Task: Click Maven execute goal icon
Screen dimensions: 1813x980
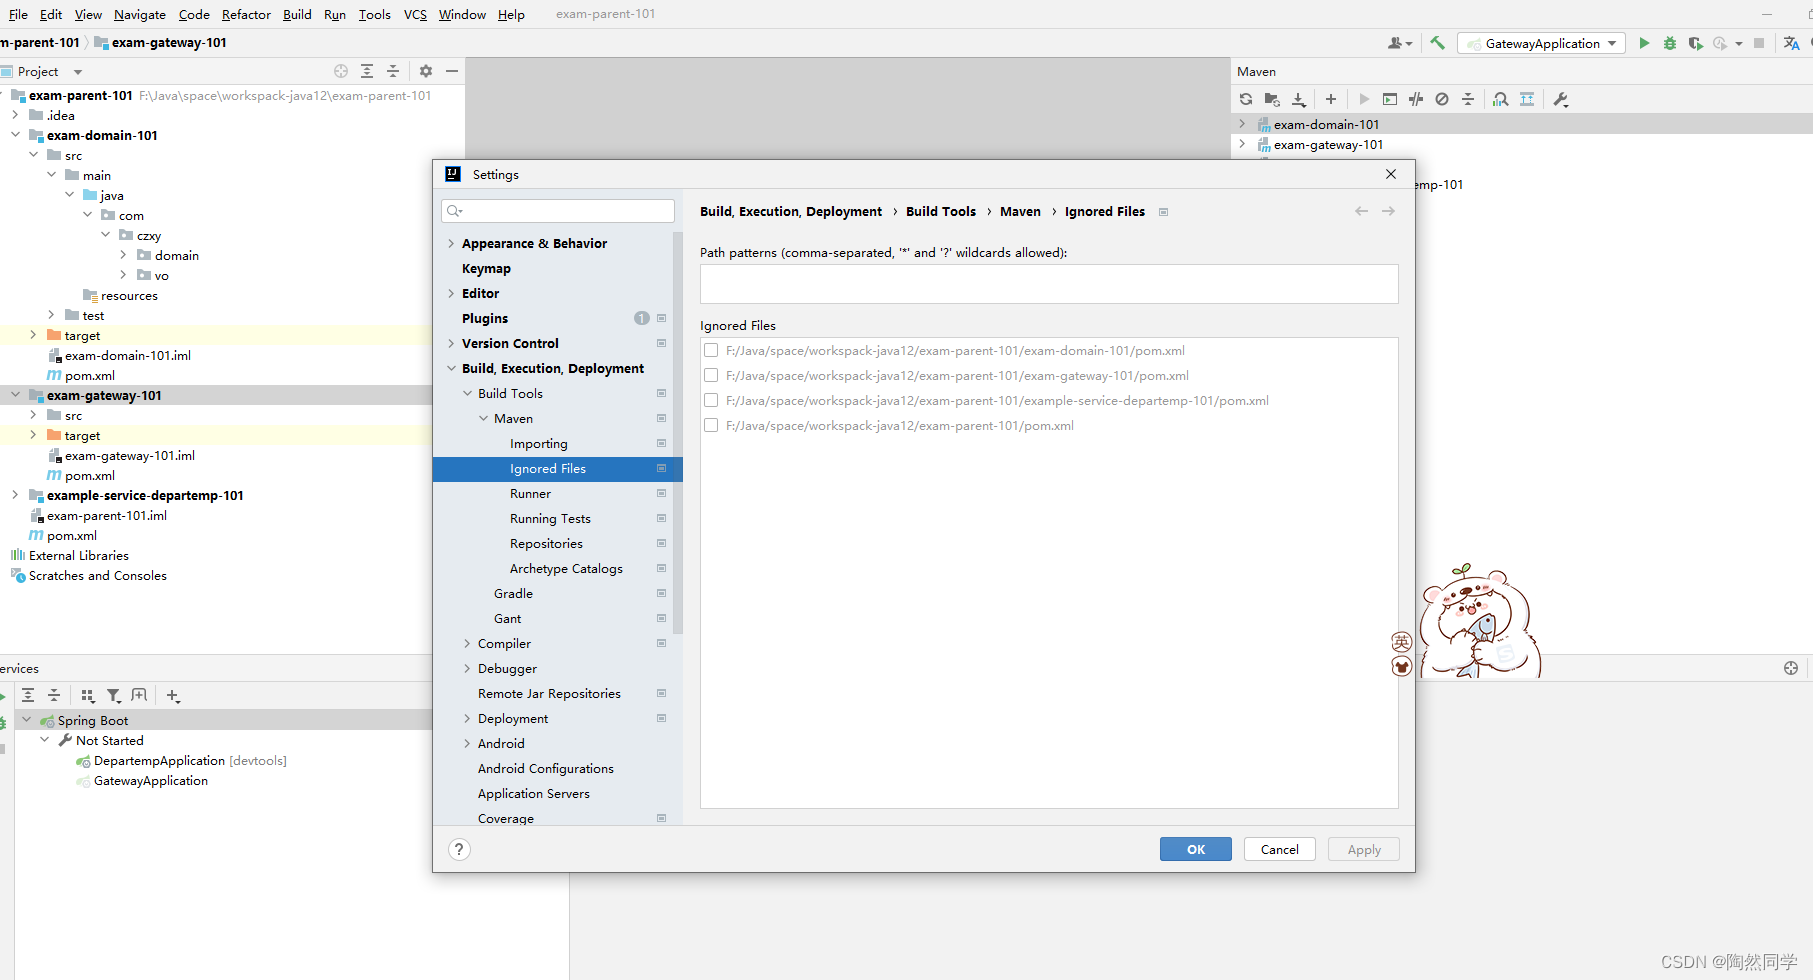Action: pyautogui.click(x=1390, y=99)
